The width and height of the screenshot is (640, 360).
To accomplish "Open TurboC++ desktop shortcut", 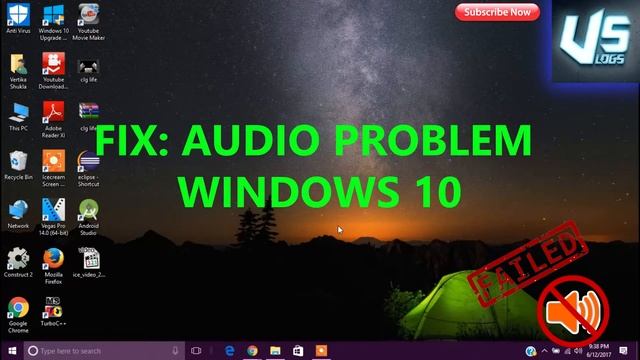I will coord(53,312).
